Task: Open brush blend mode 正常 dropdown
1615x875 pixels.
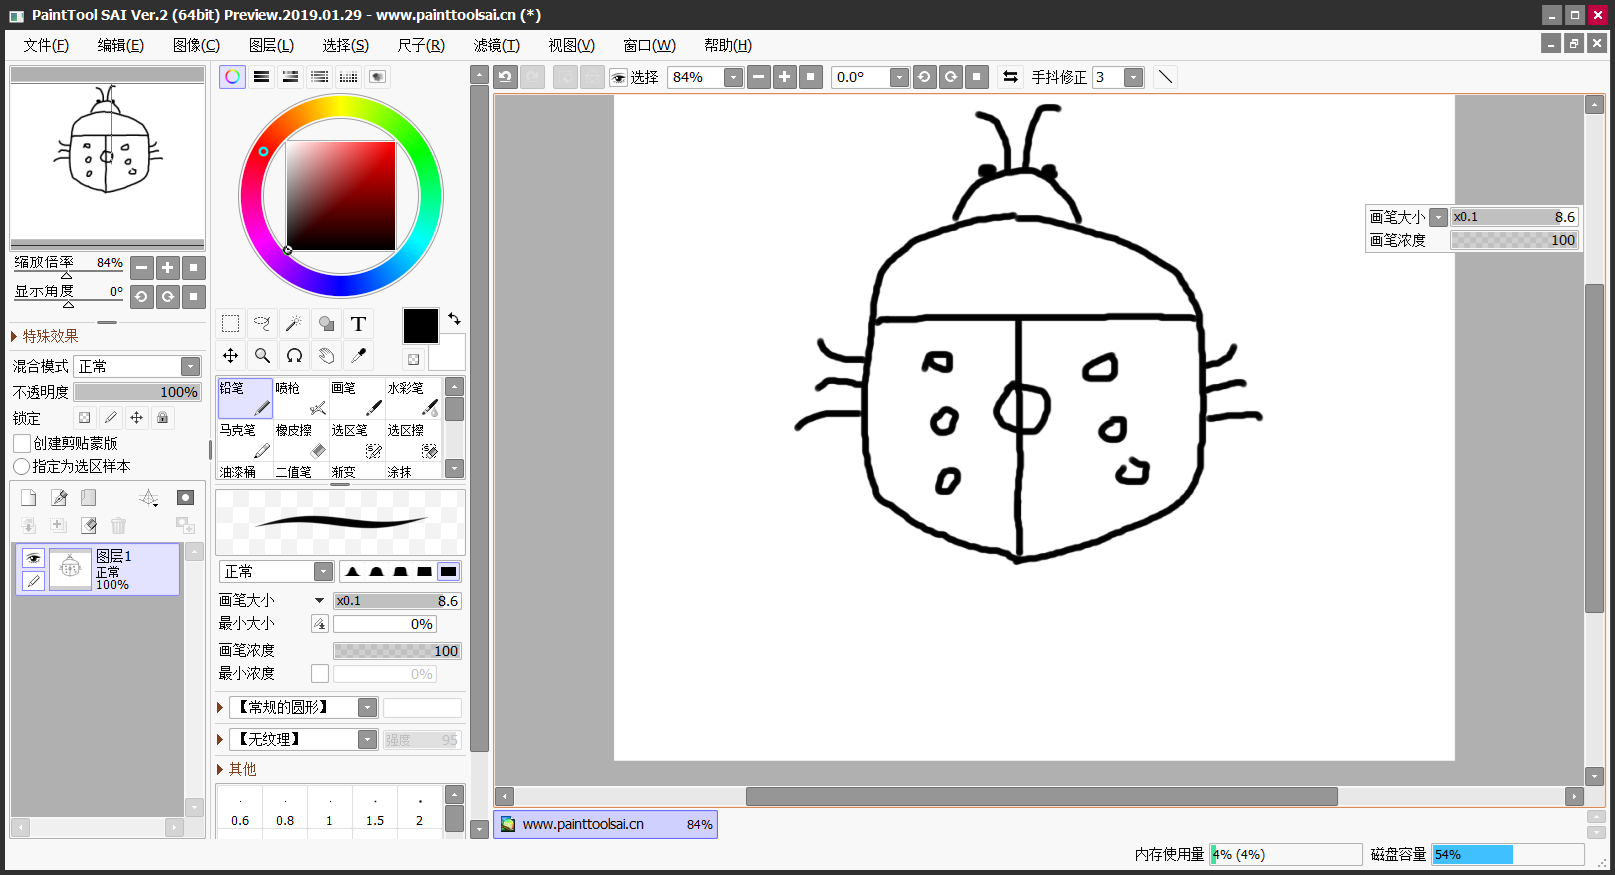Action: (x=323, y=571)
